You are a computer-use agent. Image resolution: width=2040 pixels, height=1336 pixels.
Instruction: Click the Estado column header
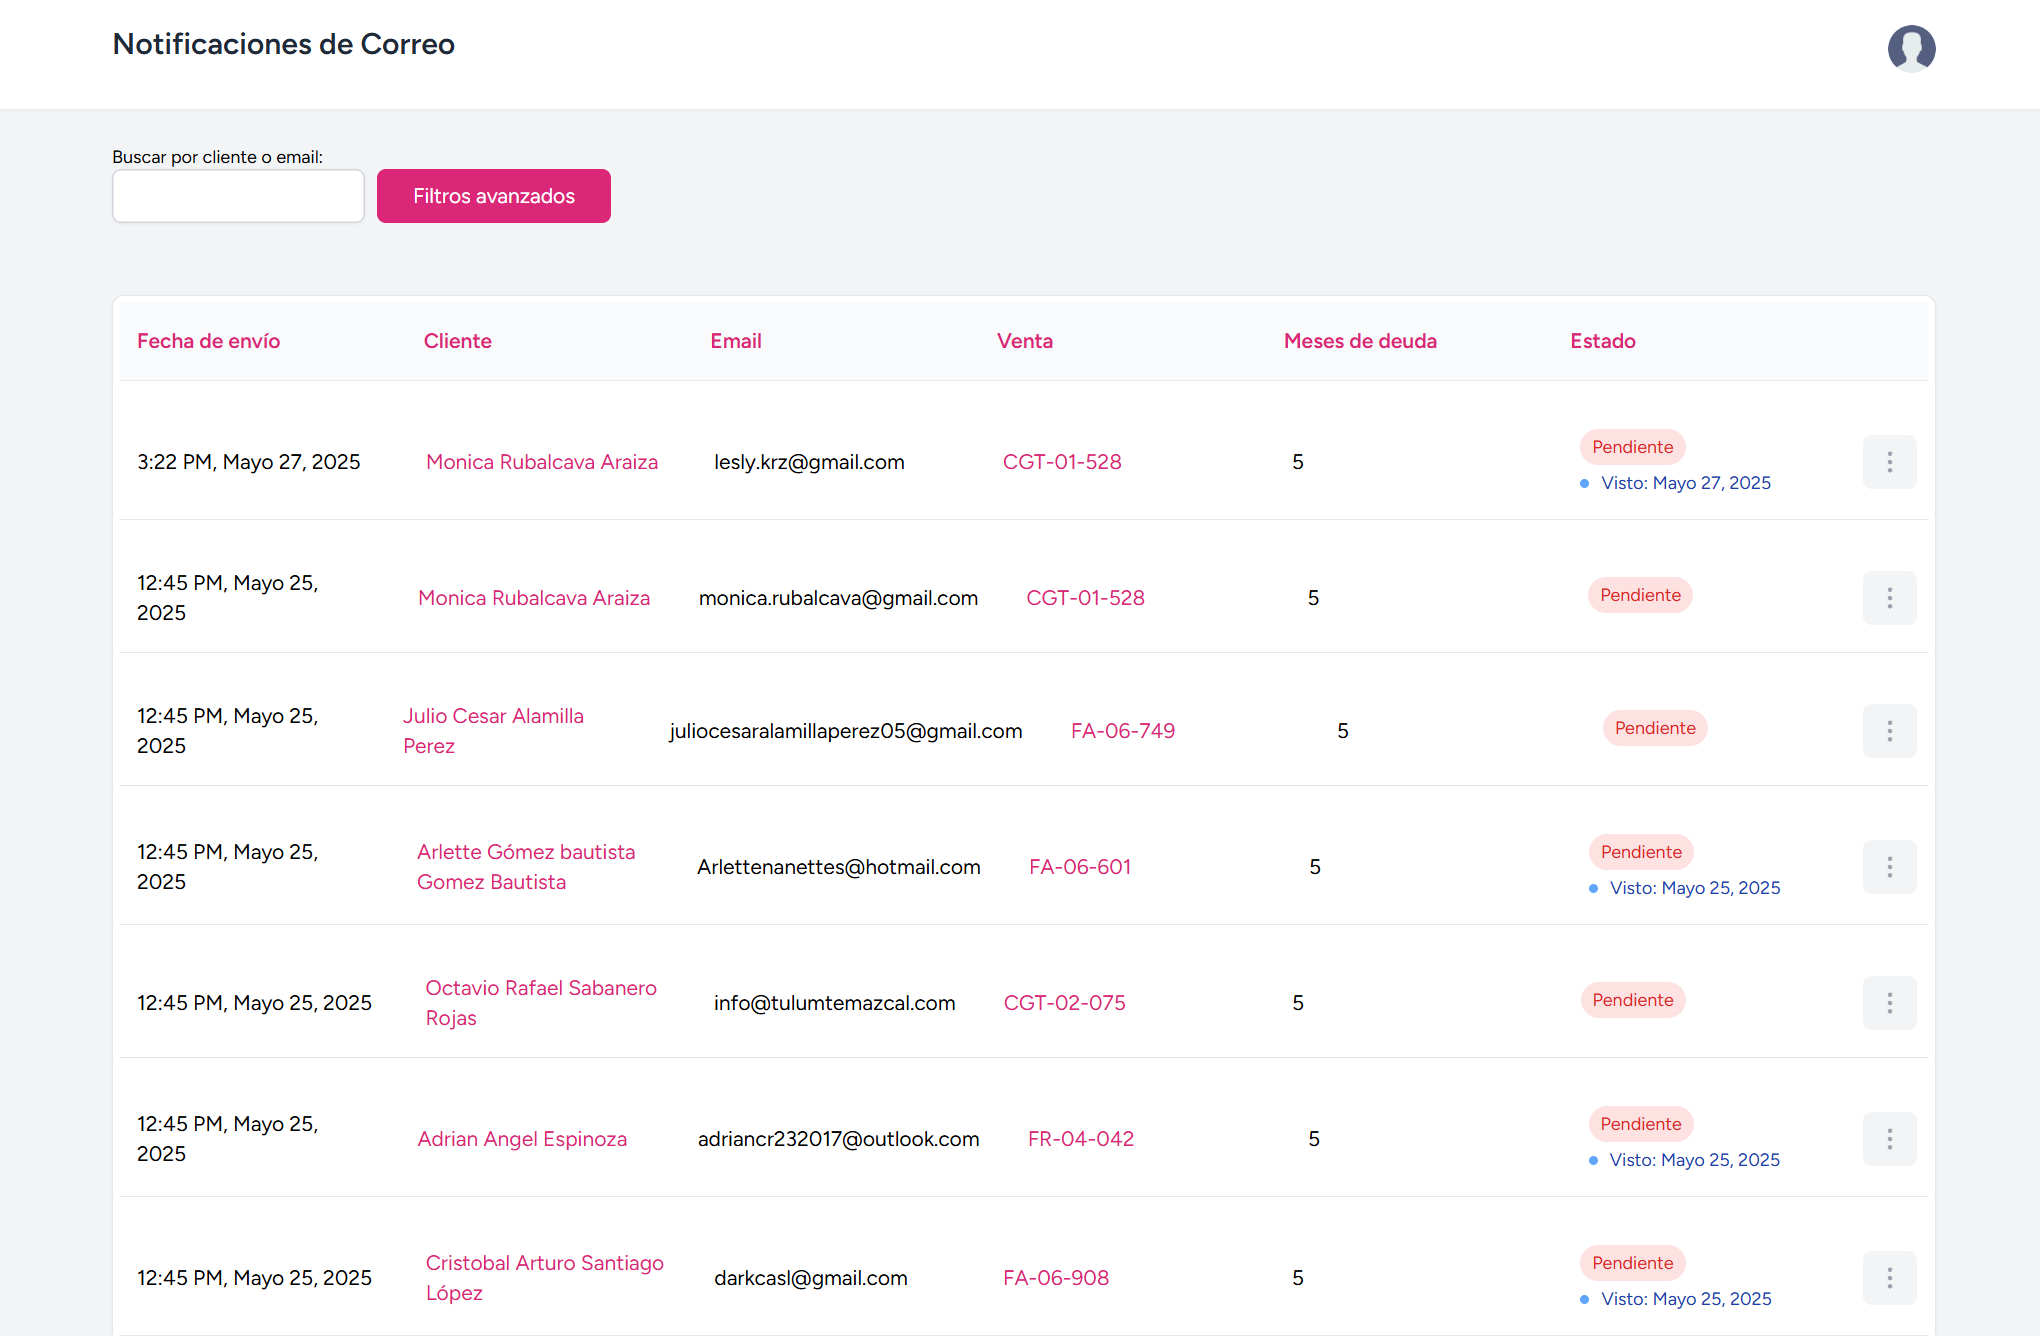1602,341
